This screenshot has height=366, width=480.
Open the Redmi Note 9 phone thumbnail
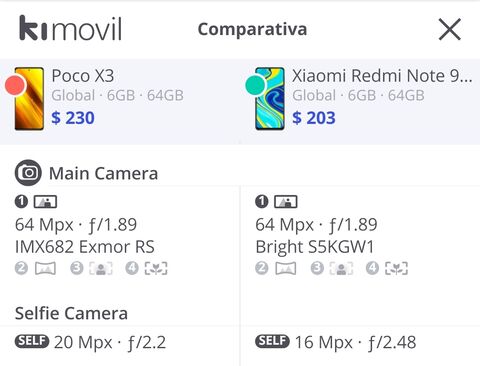(x=270, y=99)
